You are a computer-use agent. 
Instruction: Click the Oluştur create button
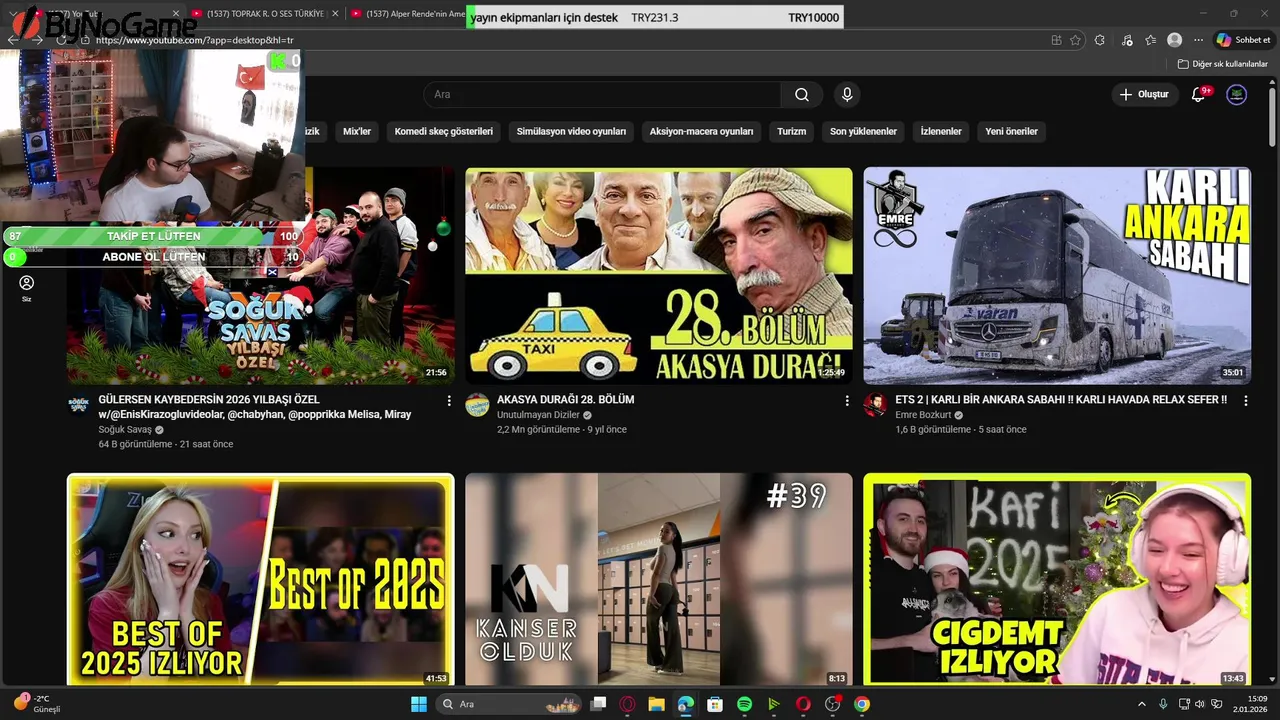[x=1144, y=94]
